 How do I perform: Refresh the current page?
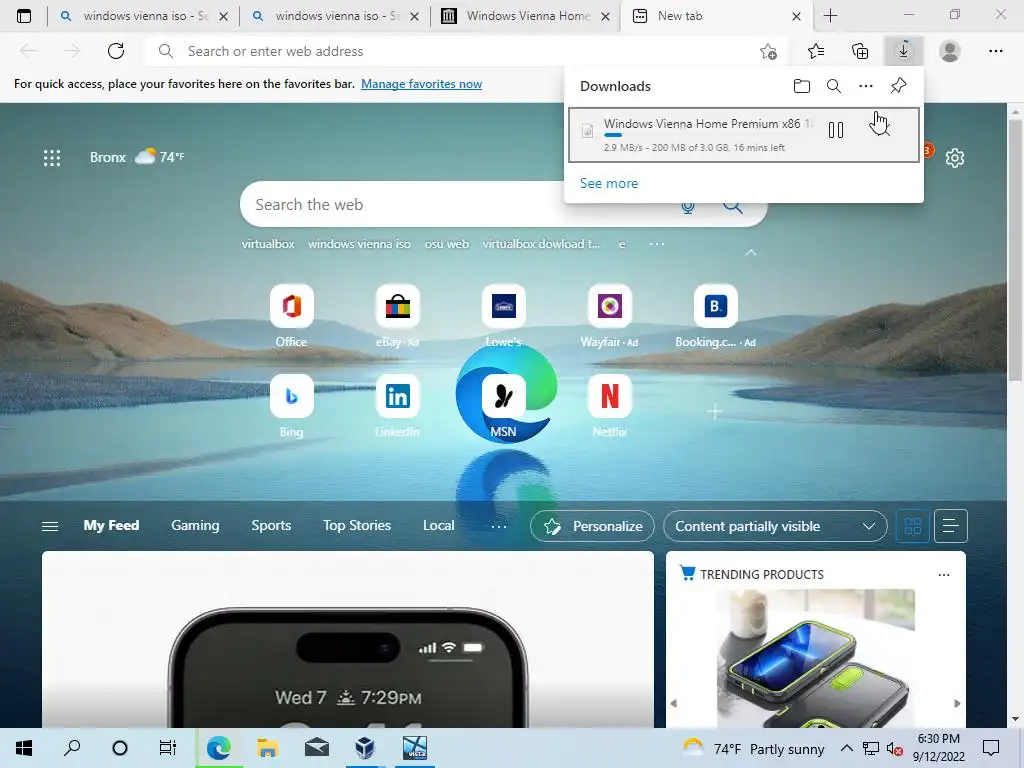(116, 51)
